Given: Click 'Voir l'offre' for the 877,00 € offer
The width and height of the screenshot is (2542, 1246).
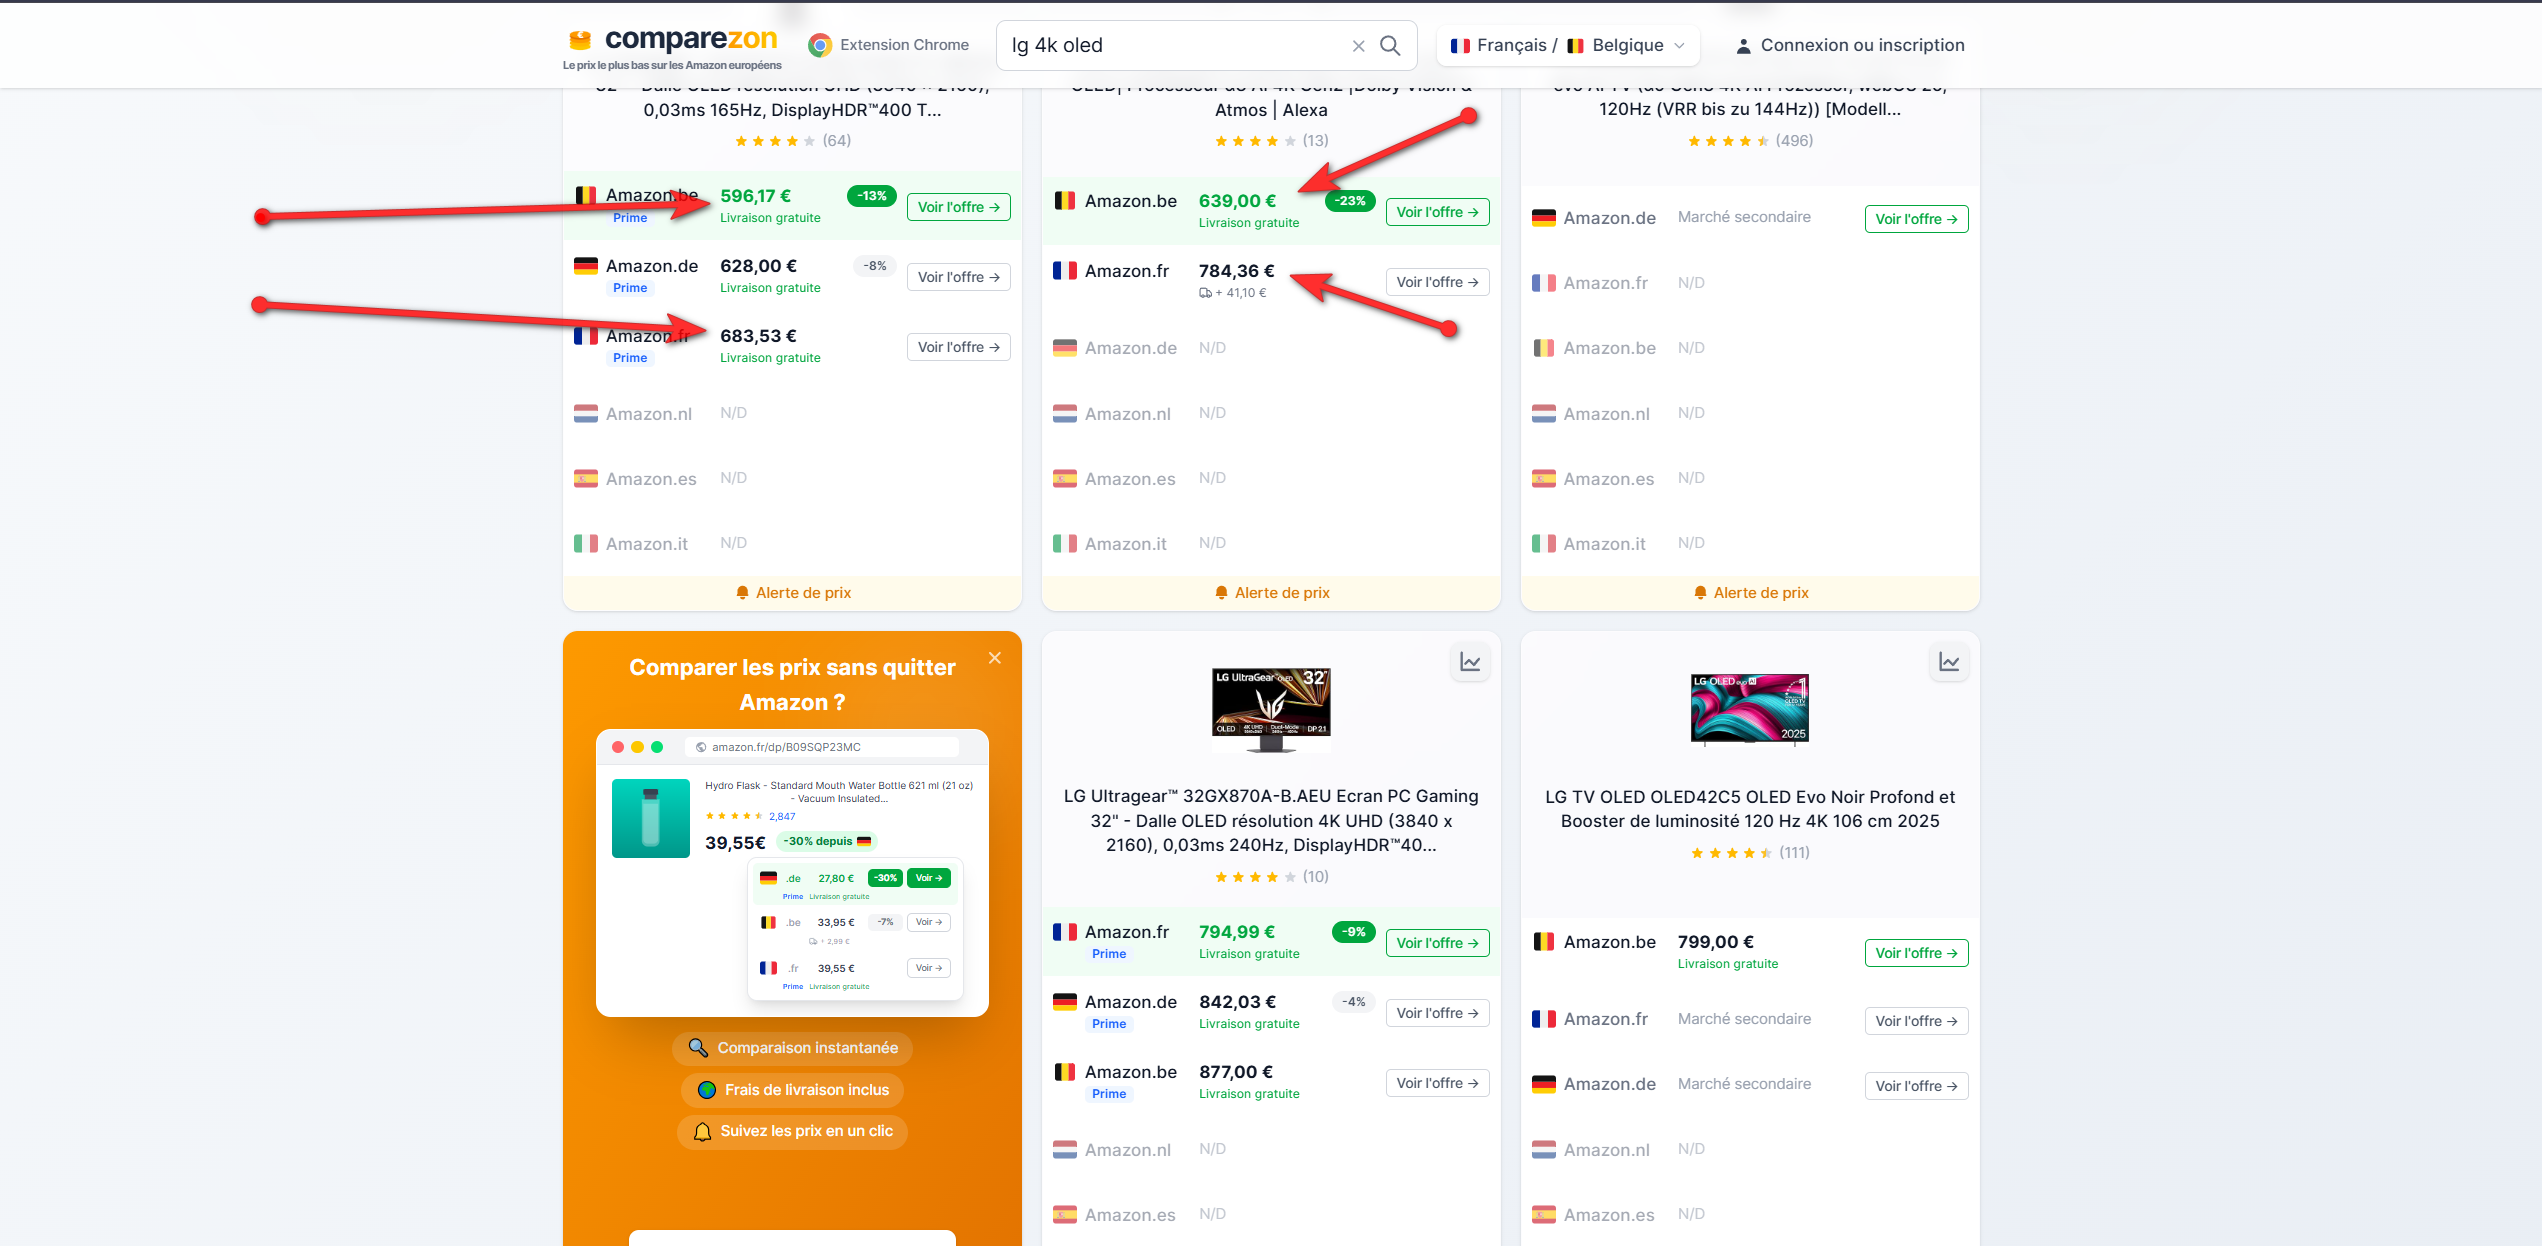Looking at the screenshot, I should click(x=1437, y=1083).
